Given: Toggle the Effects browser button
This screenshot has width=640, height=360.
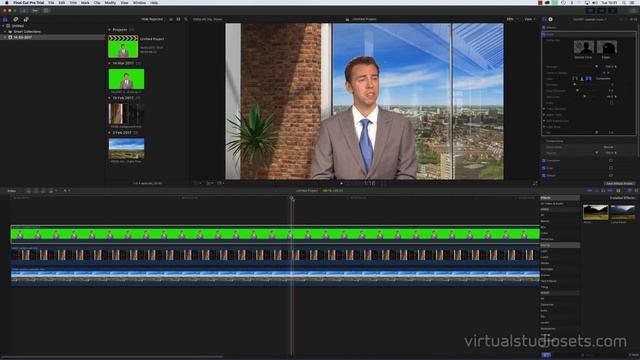Looking at the screenshot, I should click(x=629, y=191).
